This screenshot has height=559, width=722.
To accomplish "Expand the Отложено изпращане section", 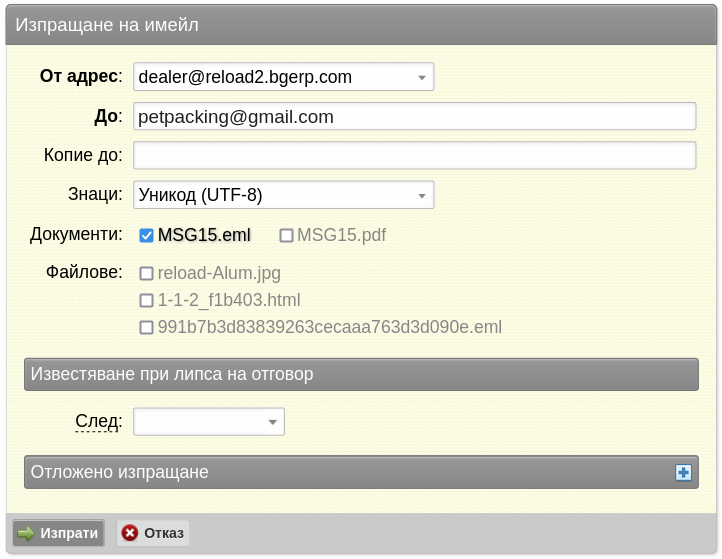I will [x=361, y=472].
